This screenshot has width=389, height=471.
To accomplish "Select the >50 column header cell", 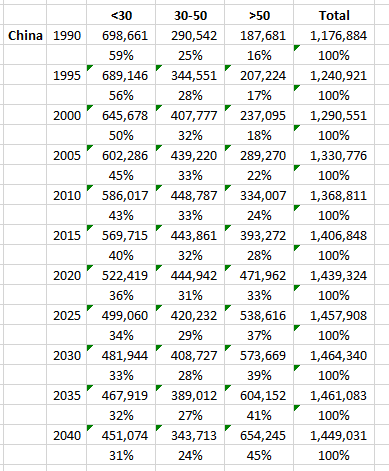I will (x=259, y=15).
